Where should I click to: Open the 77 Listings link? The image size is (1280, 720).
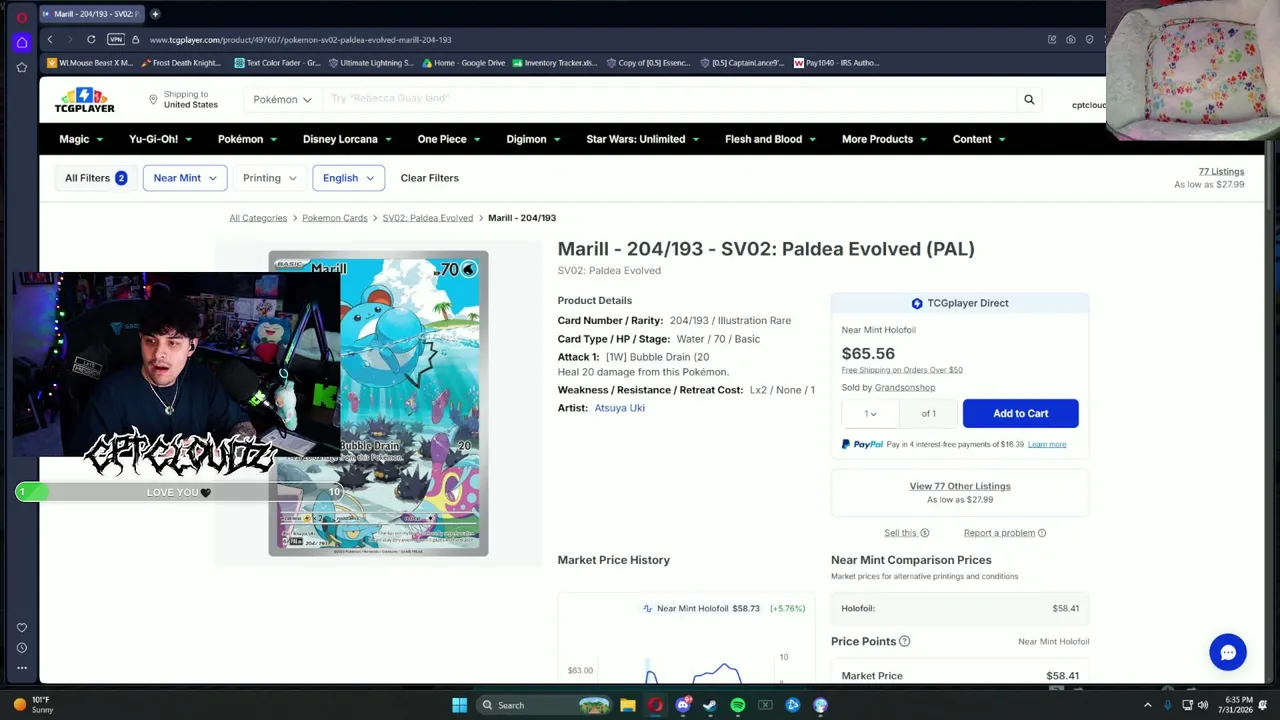[1221, 172]
